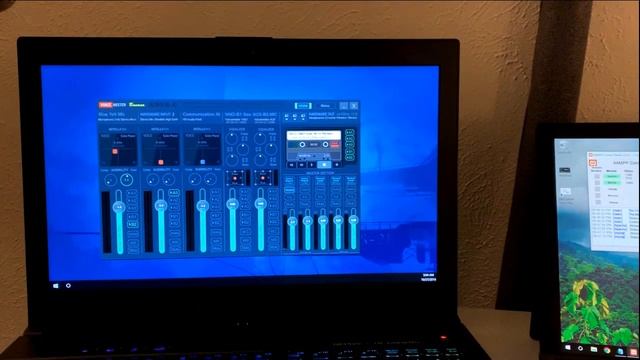Click the Intellipan pad of Communication IN
Image resolution: width=640 pixels, height=360 pixels.
tap(203, 149)
